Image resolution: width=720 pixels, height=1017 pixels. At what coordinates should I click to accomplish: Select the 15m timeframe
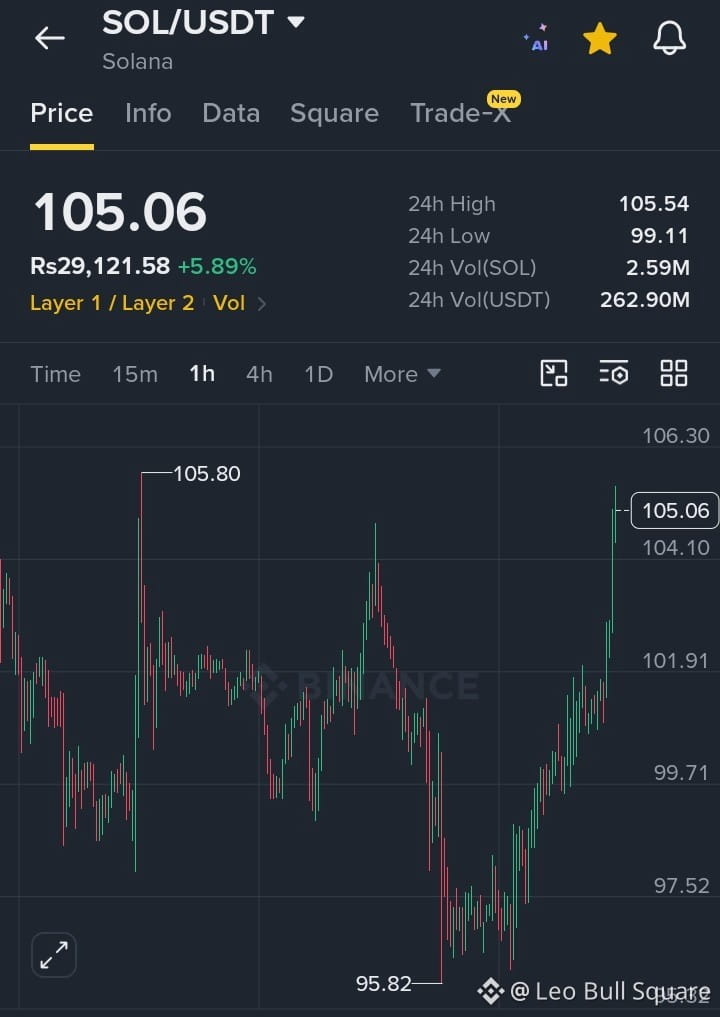(135, 374)
